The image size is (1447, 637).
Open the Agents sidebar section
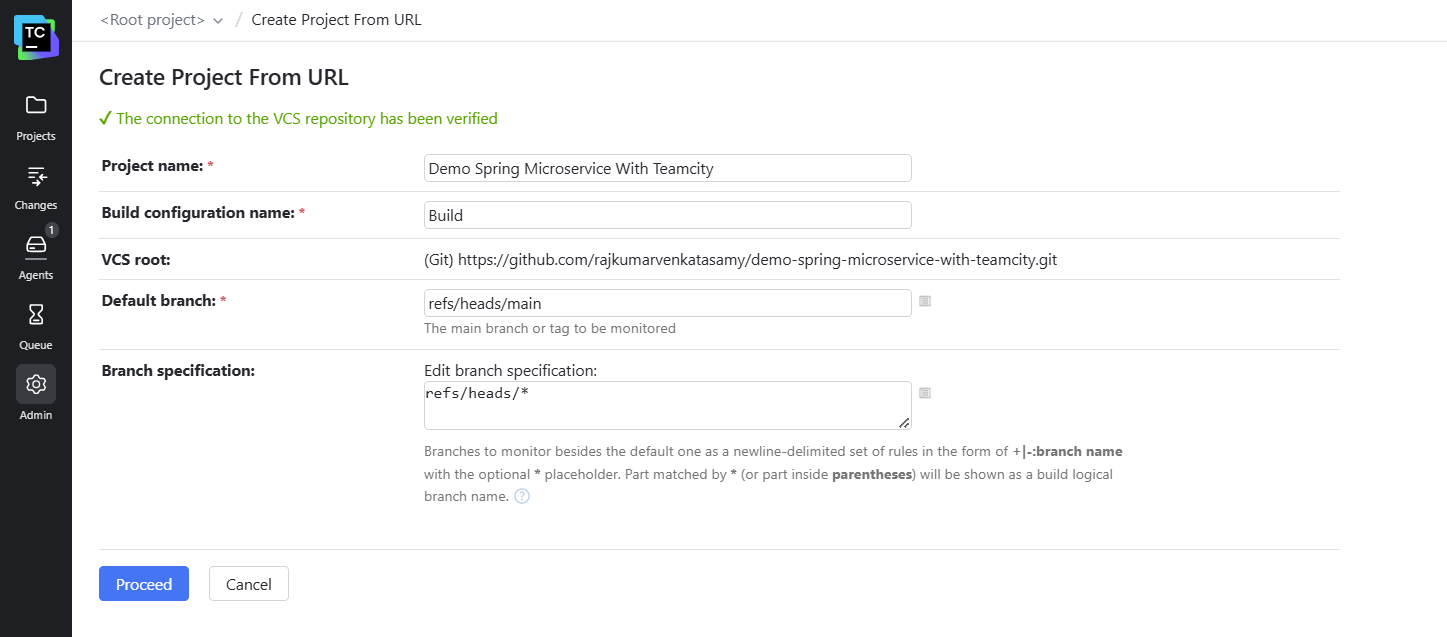pyautogui.click(x=36, y=257)
